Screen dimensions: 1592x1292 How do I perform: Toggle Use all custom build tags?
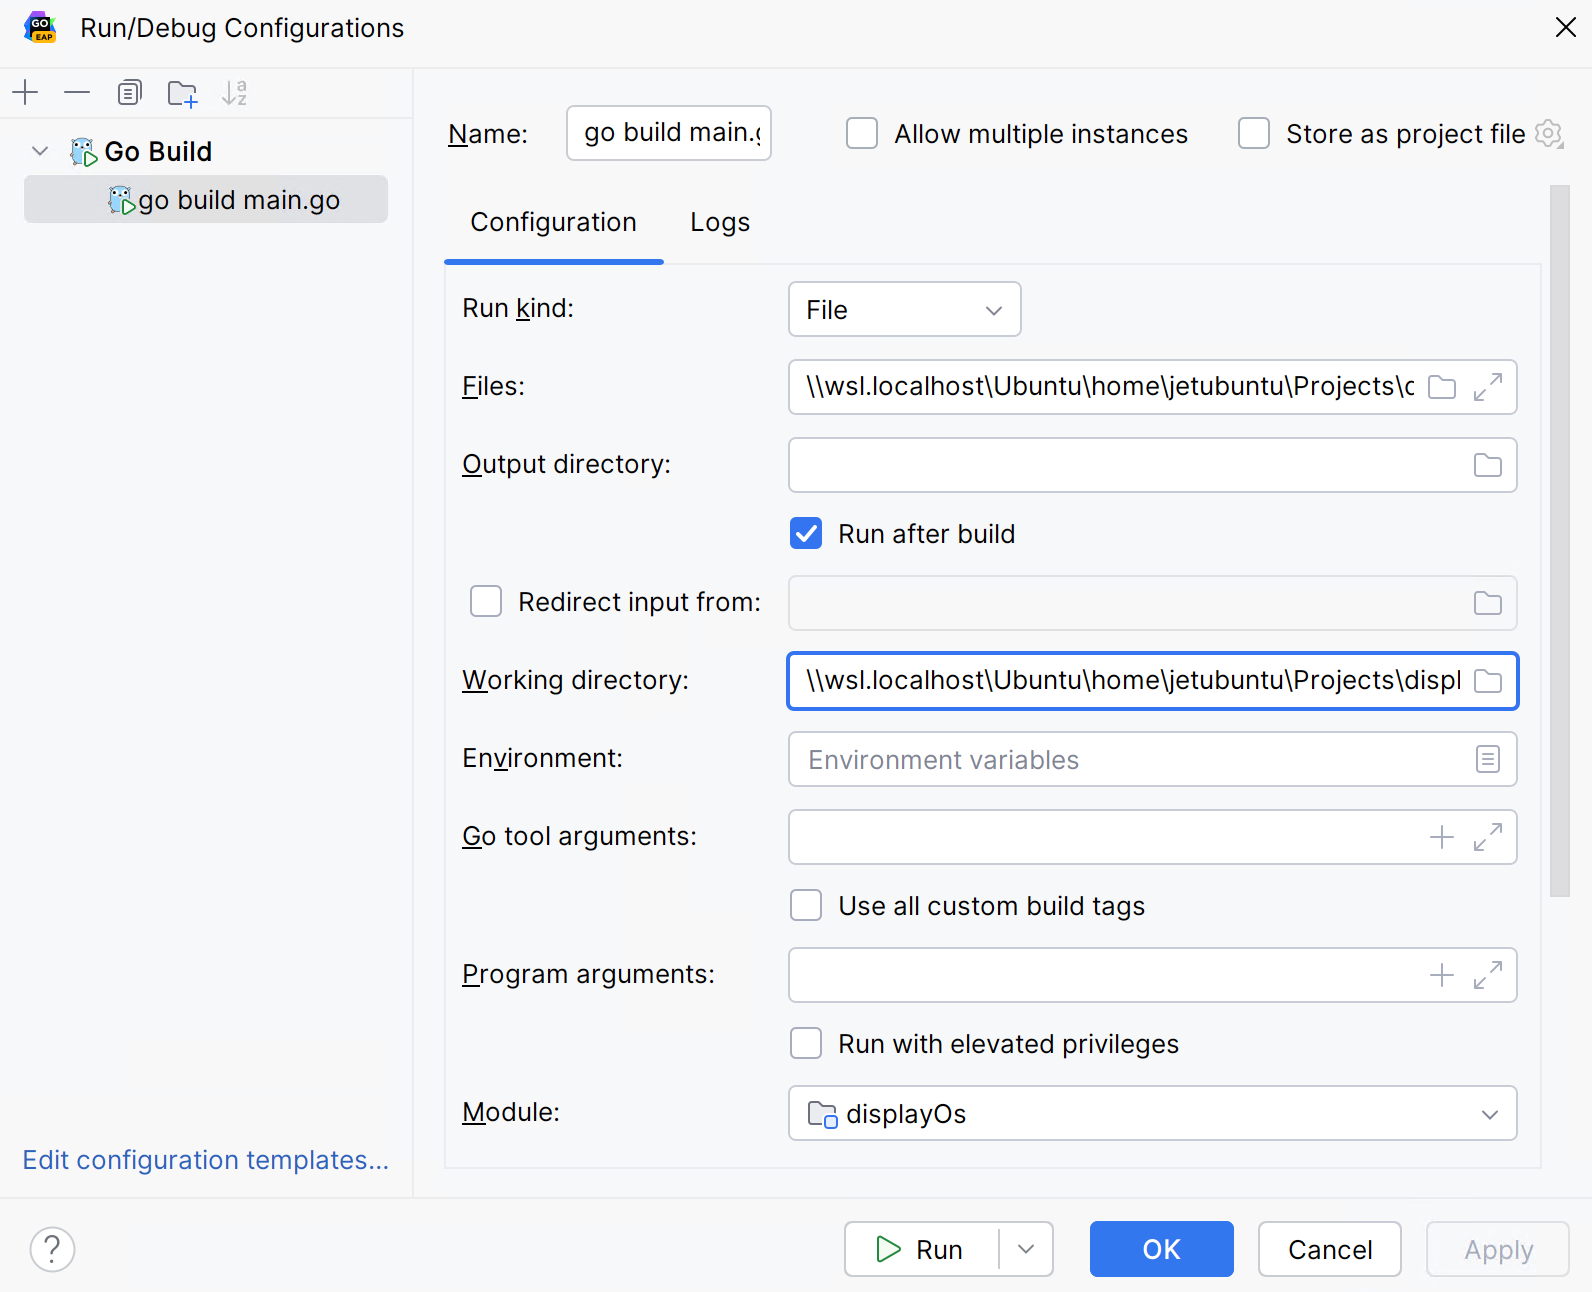pyautogui.click(x=806, y=905)
